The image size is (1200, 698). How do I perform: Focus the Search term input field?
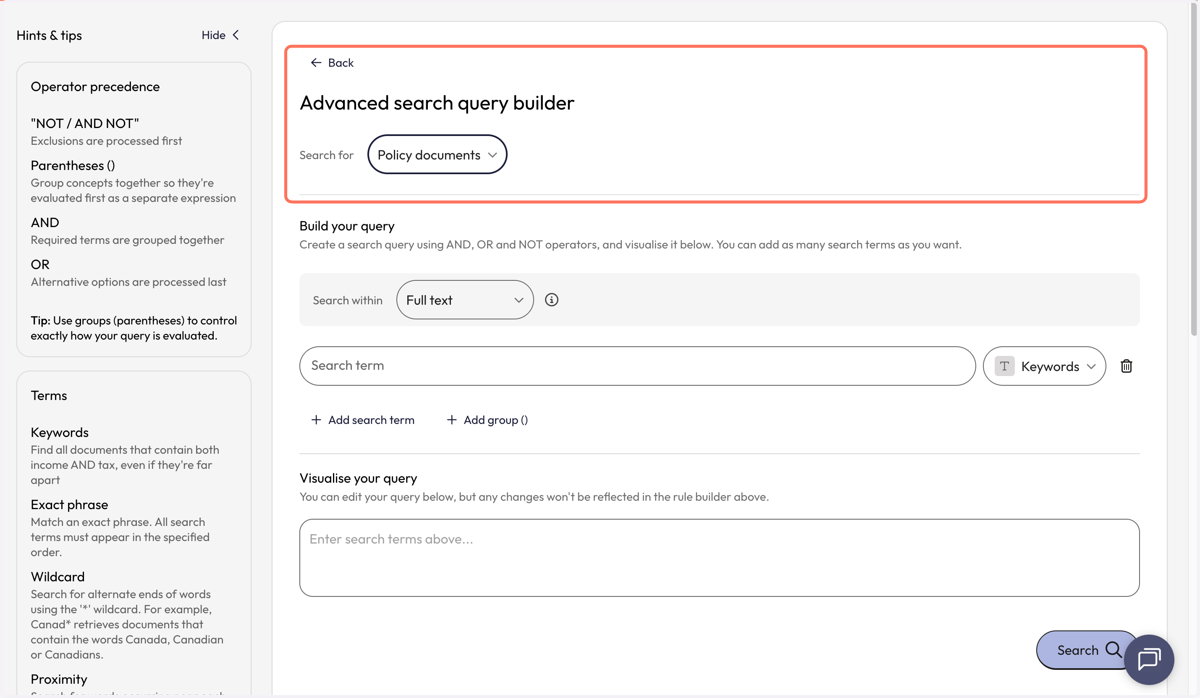click(x=637, y=366)
